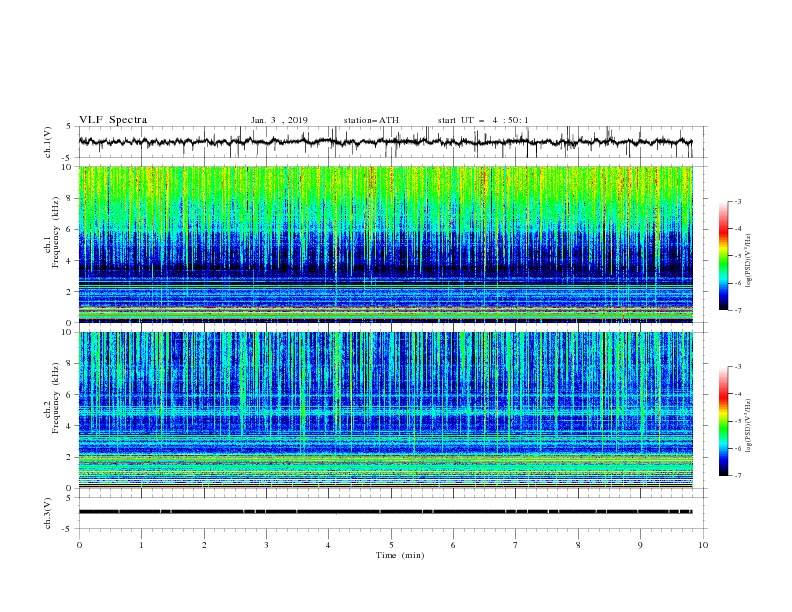Click the "VLF Spectra" title text
Screen dimensions: 792x612
click(113, 120)
